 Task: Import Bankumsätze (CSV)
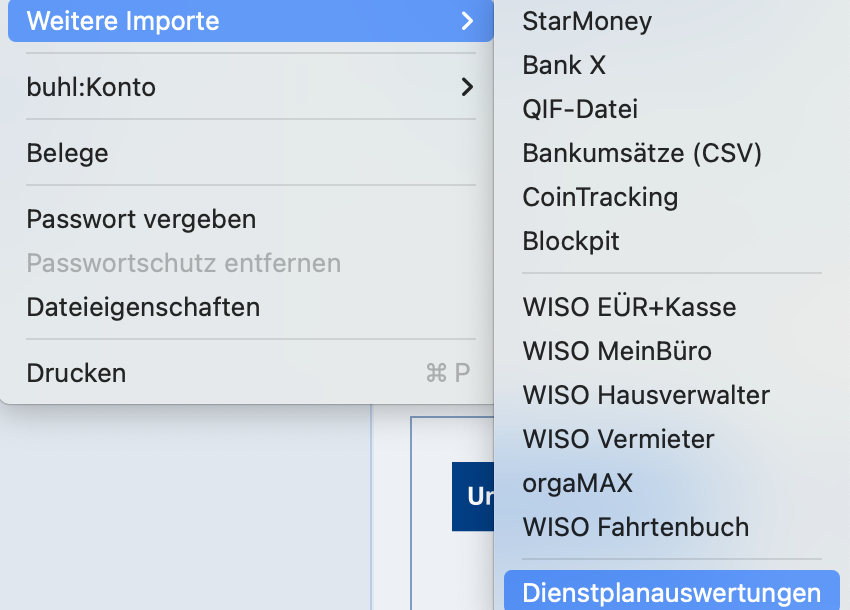[x=642, y=153]
